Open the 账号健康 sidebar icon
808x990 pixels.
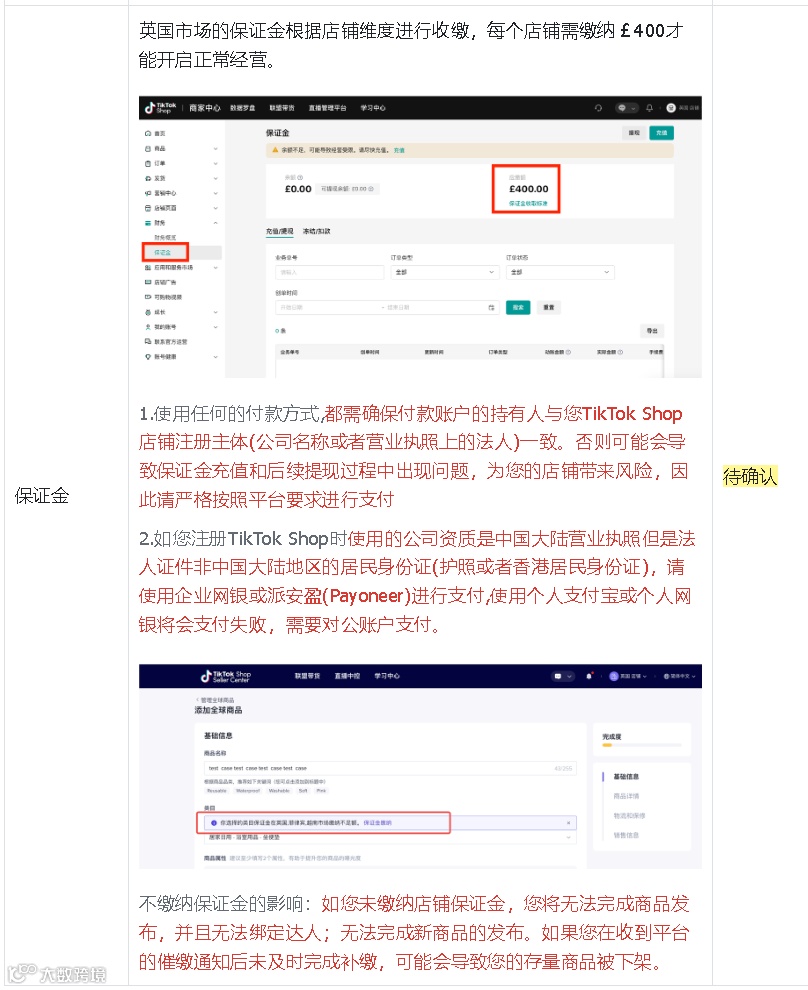tap(148, 357)
